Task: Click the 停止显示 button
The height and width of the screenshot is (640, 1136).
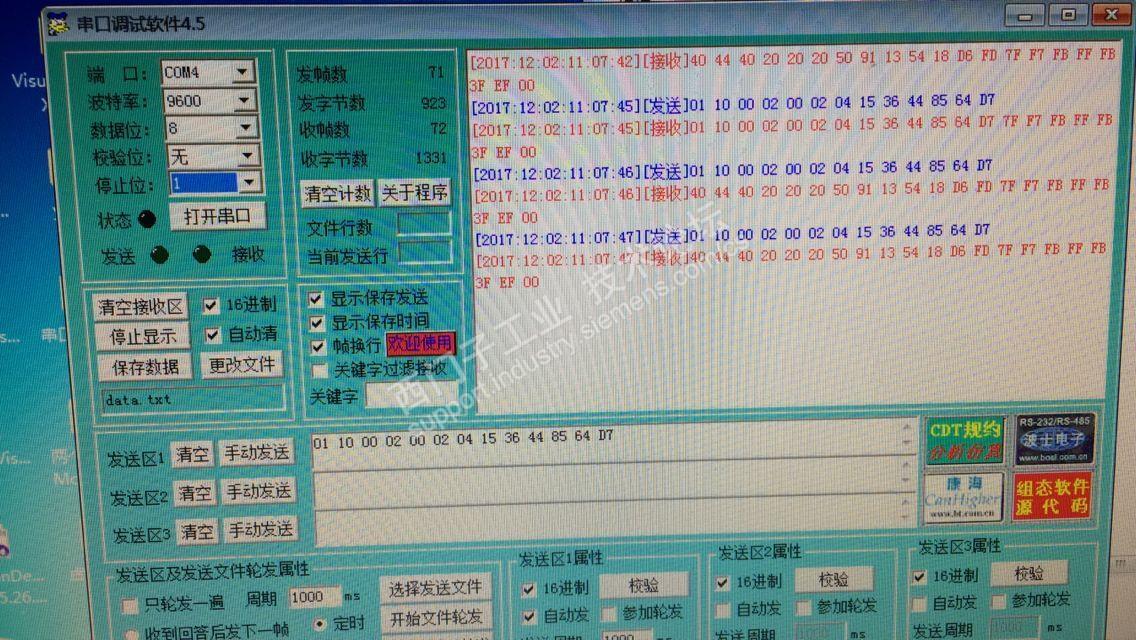Action: coord(143,337)
